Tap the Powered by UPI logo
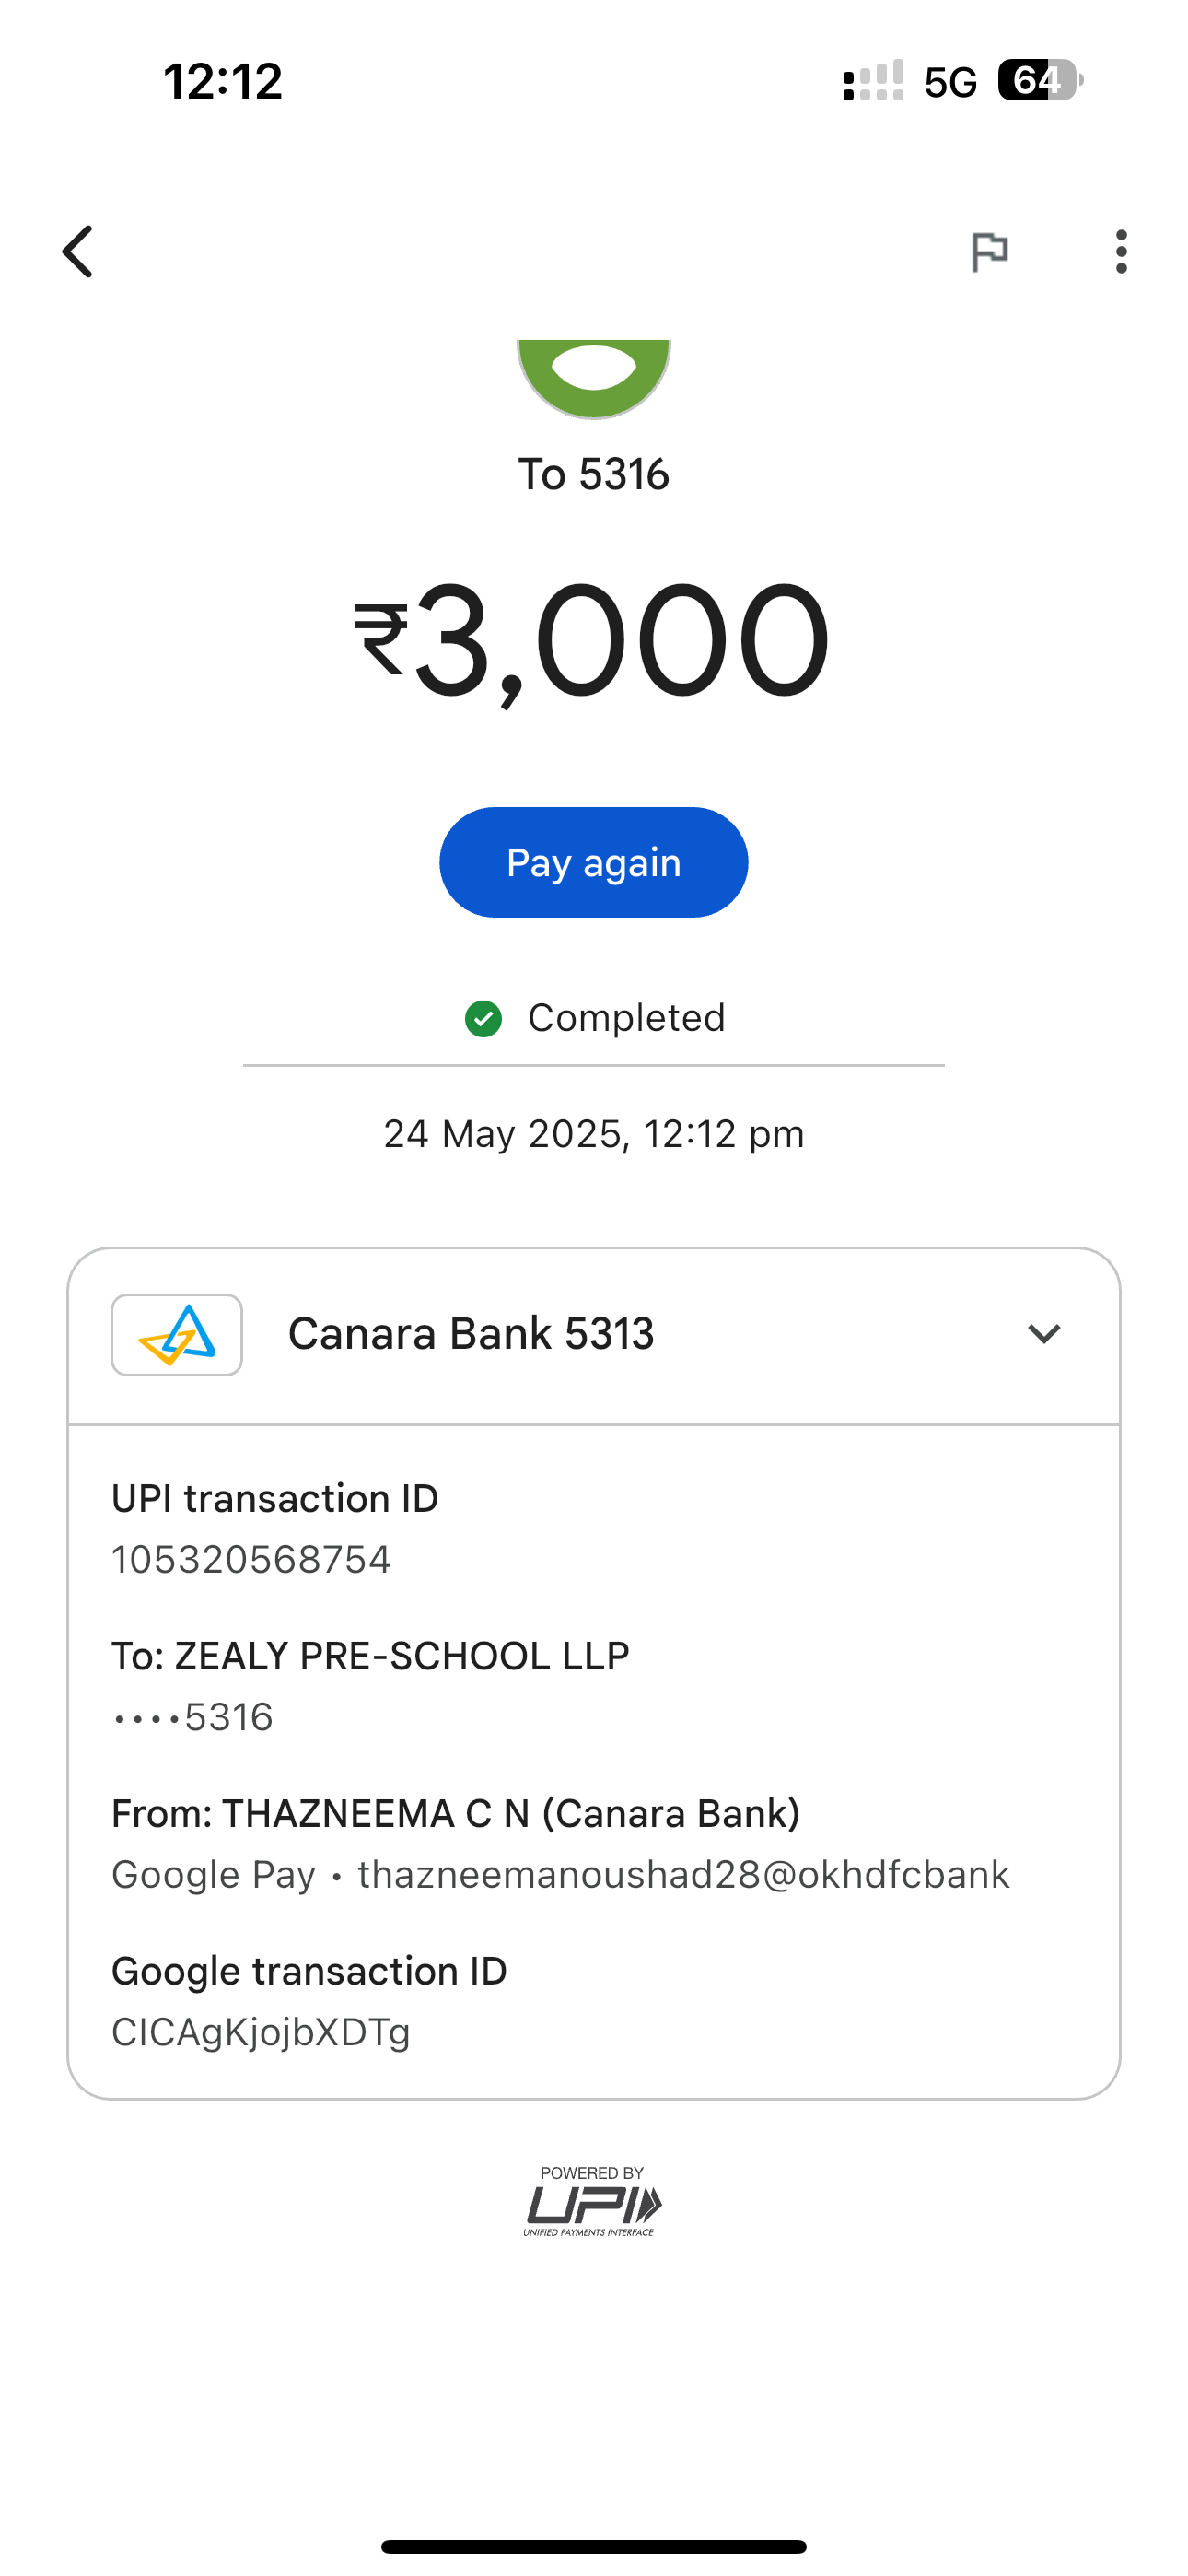Screen dimensions: 1188x2576 click(592, 2201)
